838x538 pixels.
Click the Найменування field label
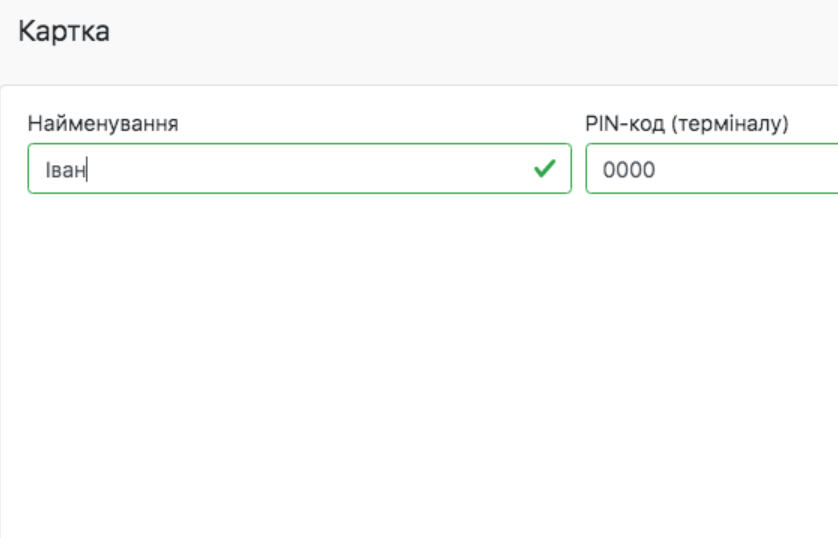(103, 124)
